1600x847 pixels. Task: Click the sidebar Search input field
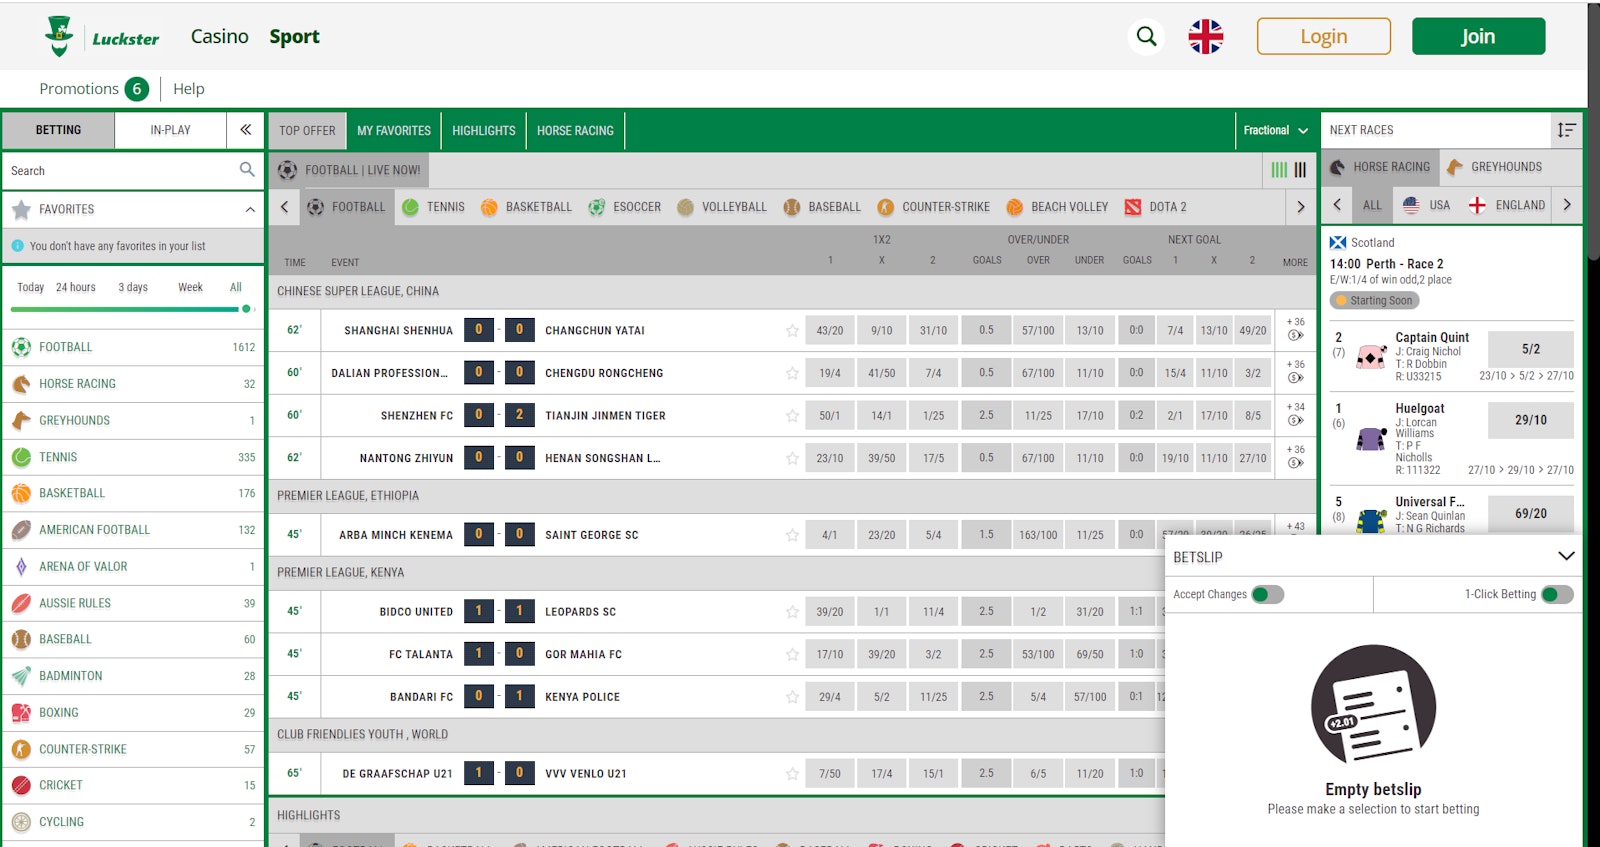tap(120, 171)
